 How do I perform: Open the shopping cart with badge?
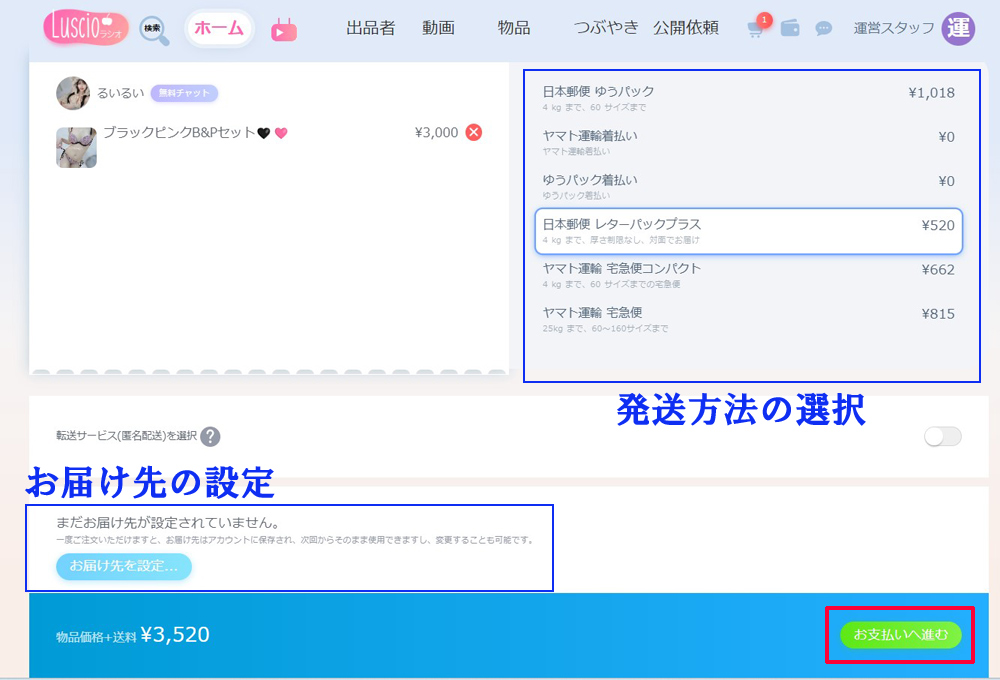(756, 29)
